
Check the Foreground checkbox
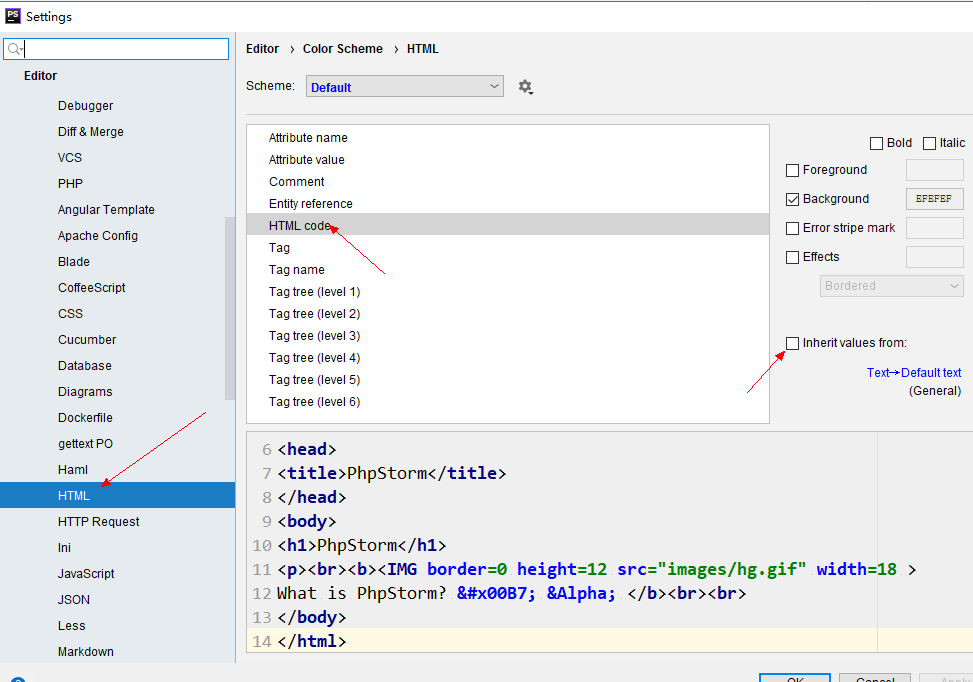792,170
